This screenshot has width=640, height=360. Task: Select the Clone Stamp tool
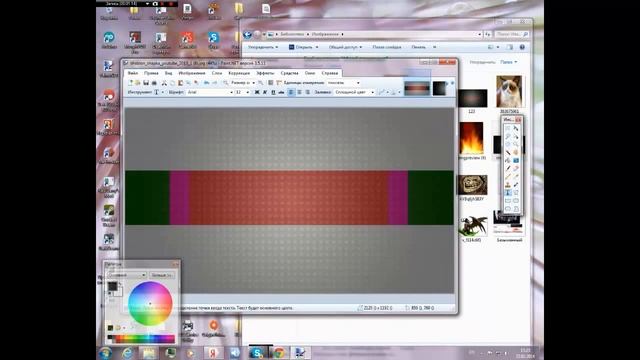(508, 184)
